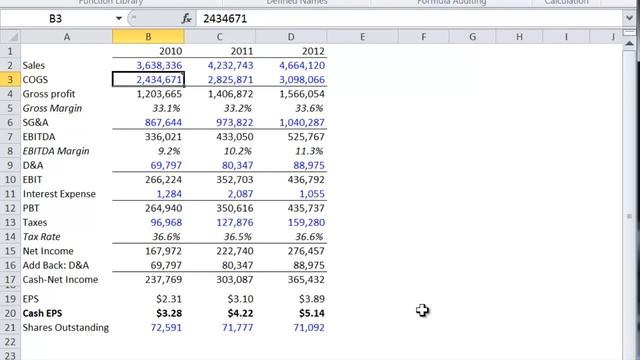Click the formula bar showing 2434671

click(409, 18)
